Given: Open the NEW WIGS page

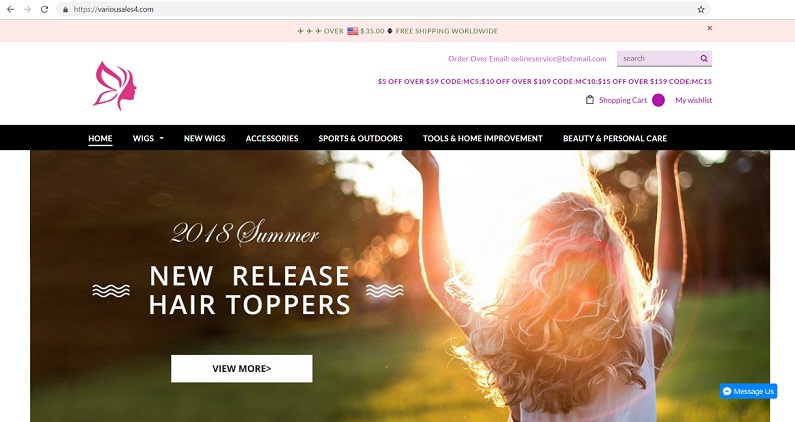Looking at the screenshot, I should click(x=204, y=138).
